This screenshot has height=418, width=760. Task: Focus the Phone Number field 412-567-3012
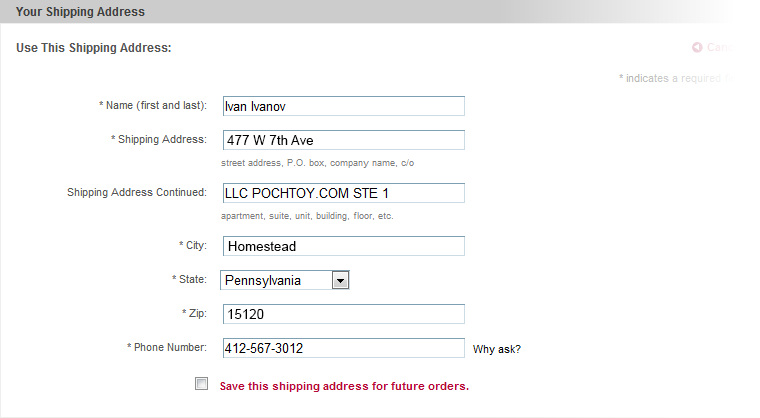click(342, 348)
